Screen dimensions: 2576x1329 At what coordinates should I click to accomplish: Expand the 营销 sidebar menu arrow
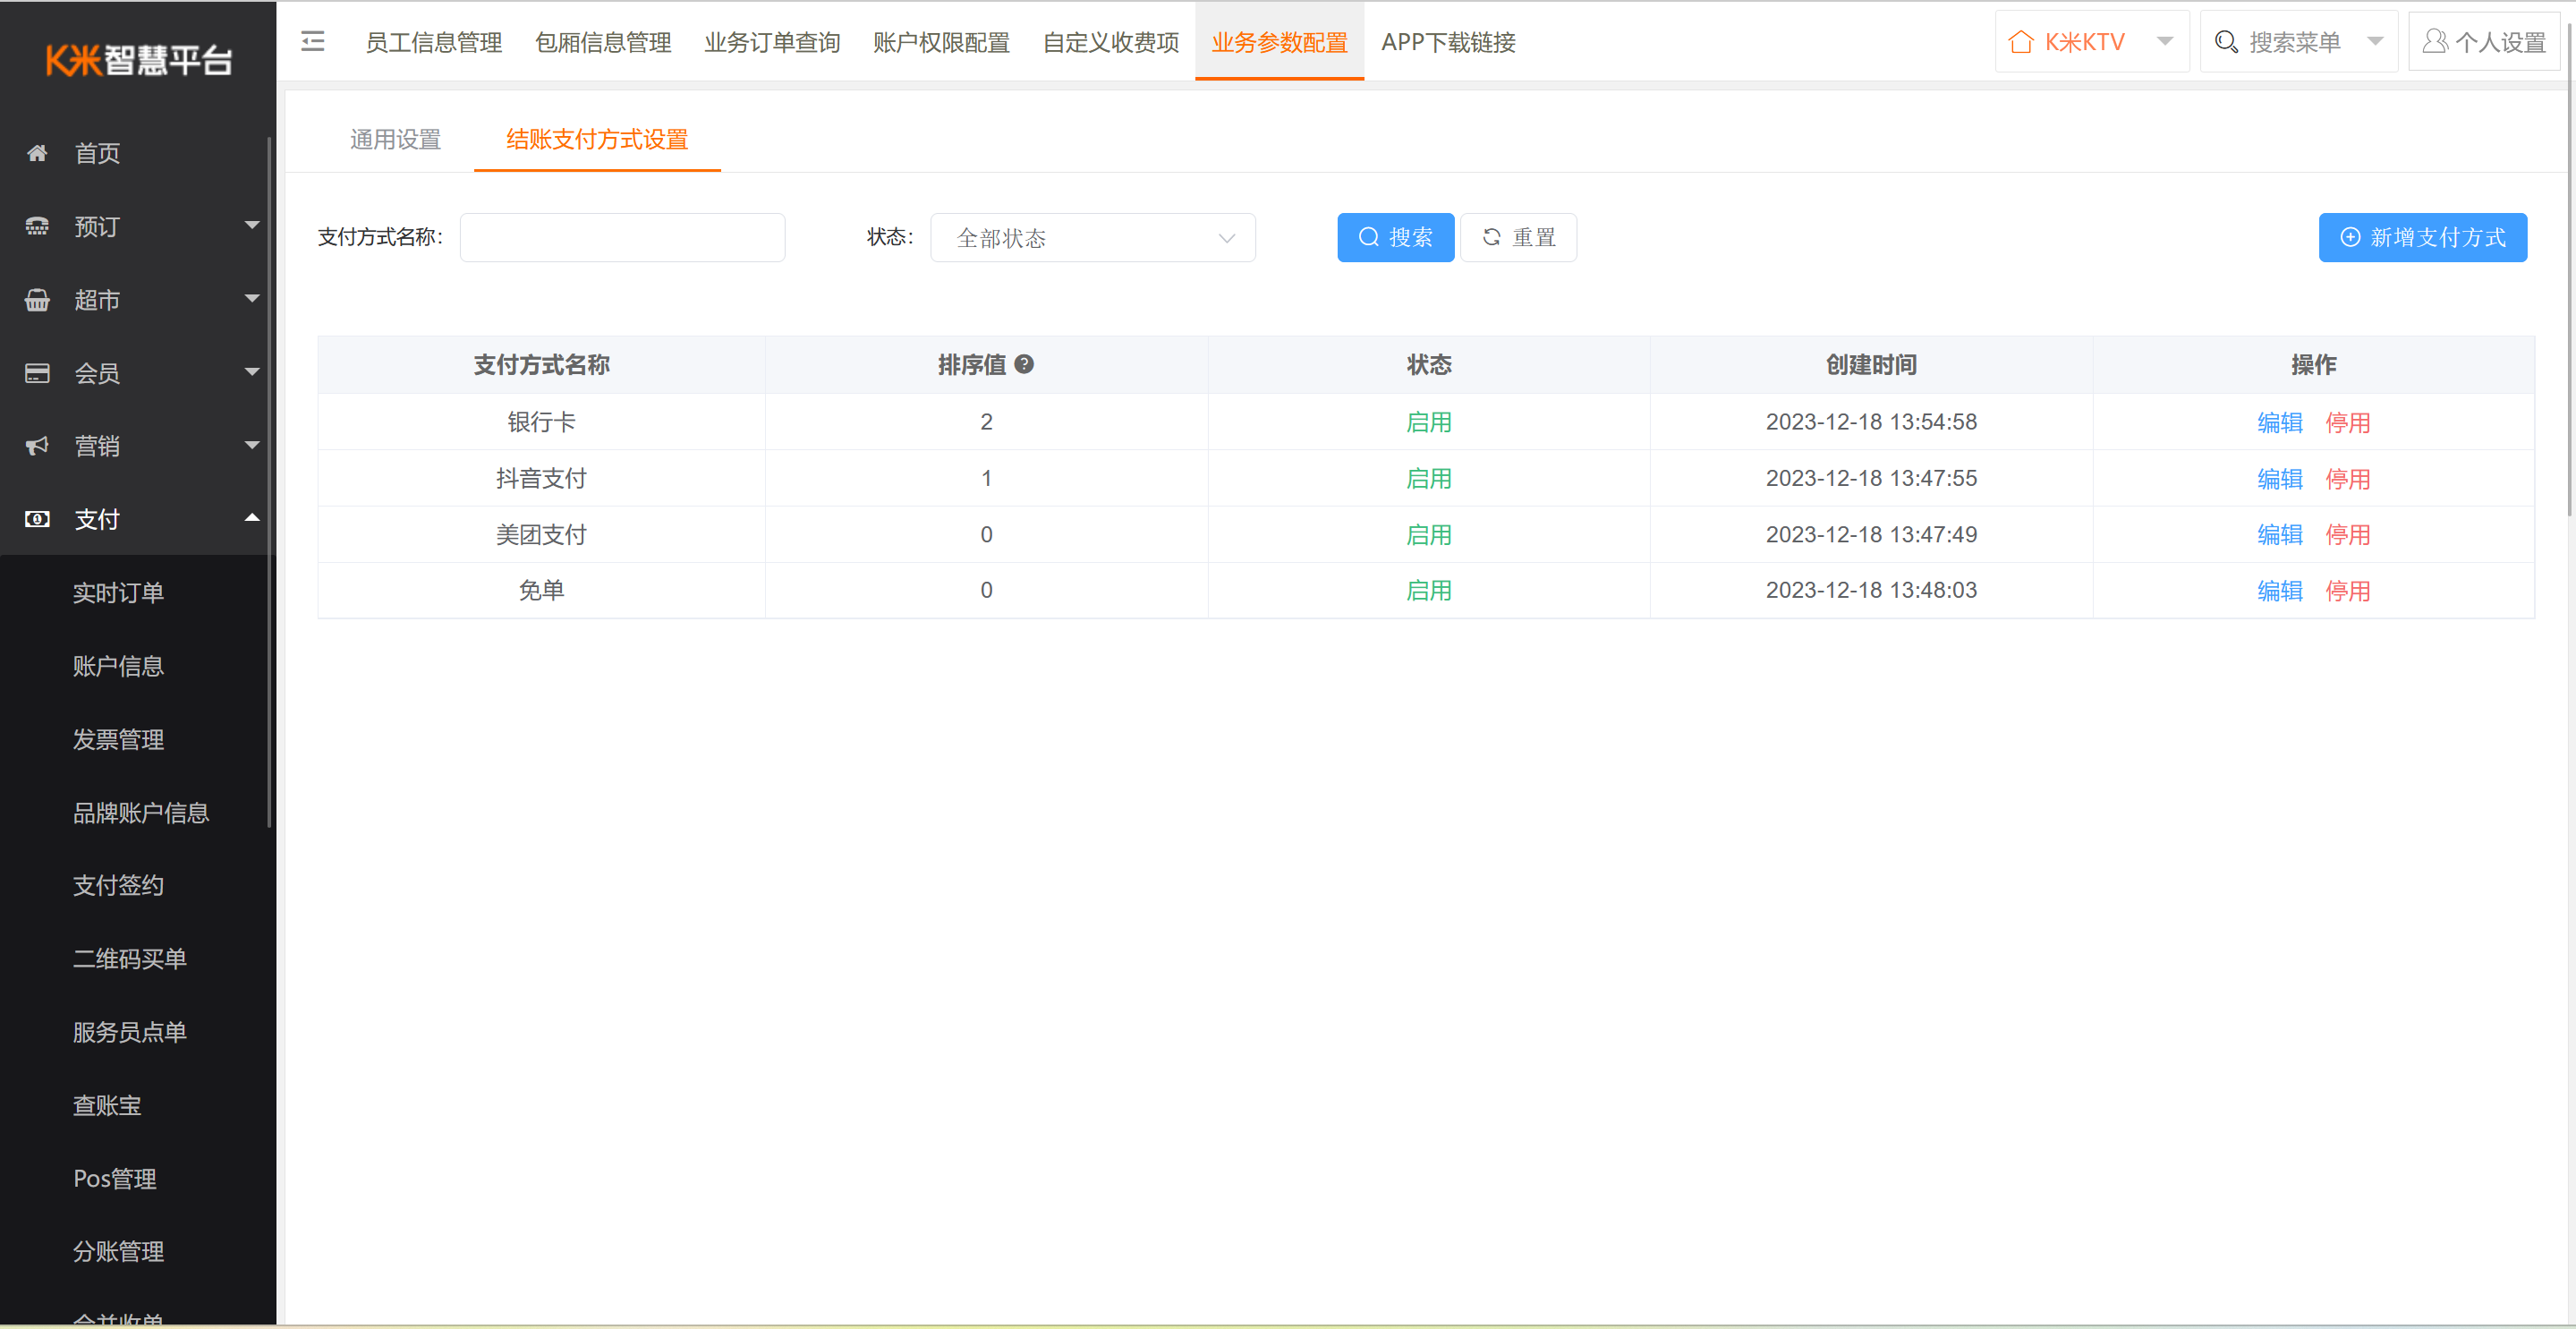(252, 444)
